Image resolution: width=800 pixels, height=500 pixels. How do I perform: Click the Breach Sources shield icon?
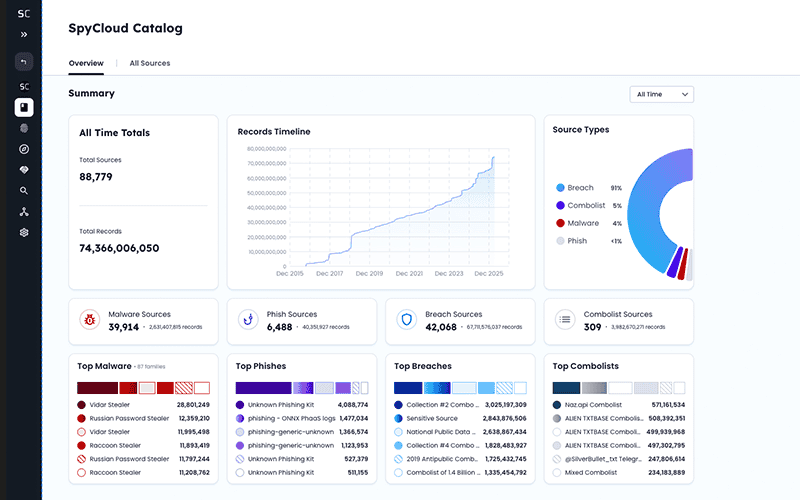pyautogui.click(x=407, y=320)
